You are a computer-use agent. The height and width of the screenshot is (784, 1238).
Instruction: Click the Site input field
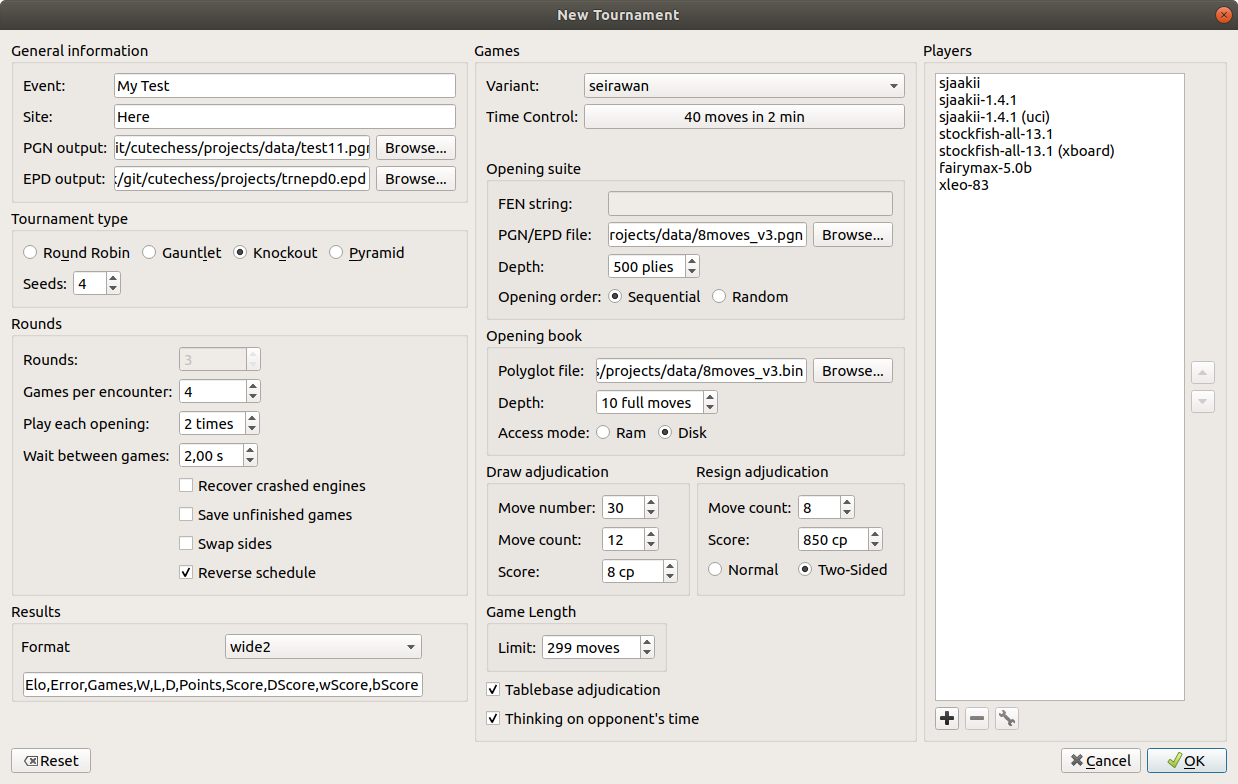point(285,117)
